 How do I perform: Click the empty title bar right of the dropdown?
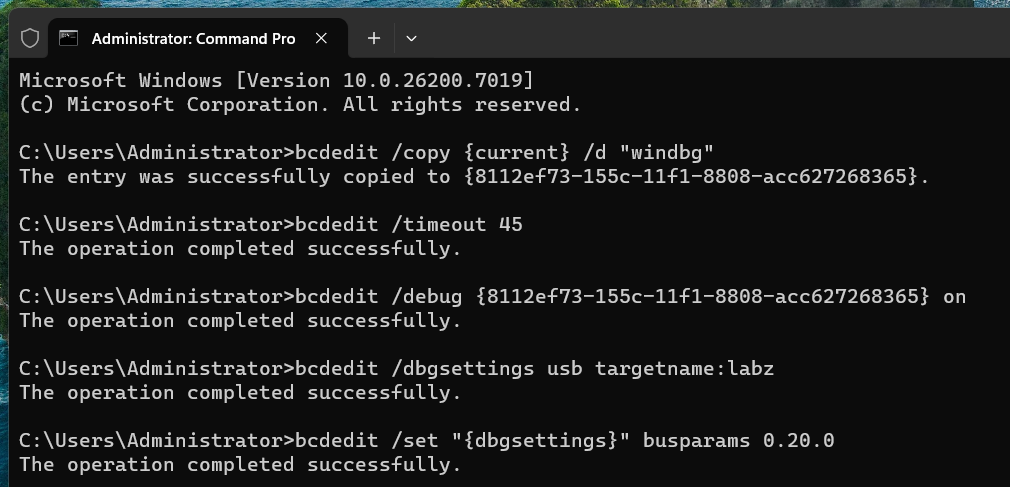[x=700, y=38]
